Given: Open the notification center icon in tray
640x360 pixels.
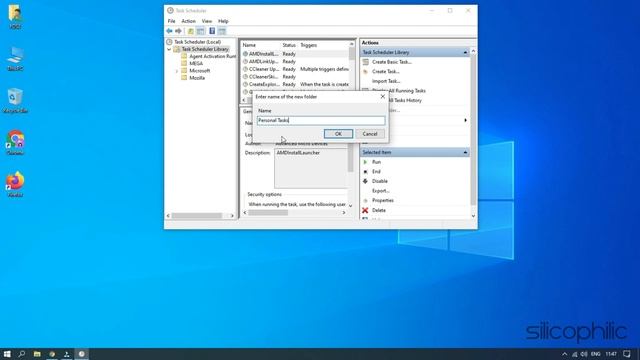Looking at the screenshot, I should point(627,354).
